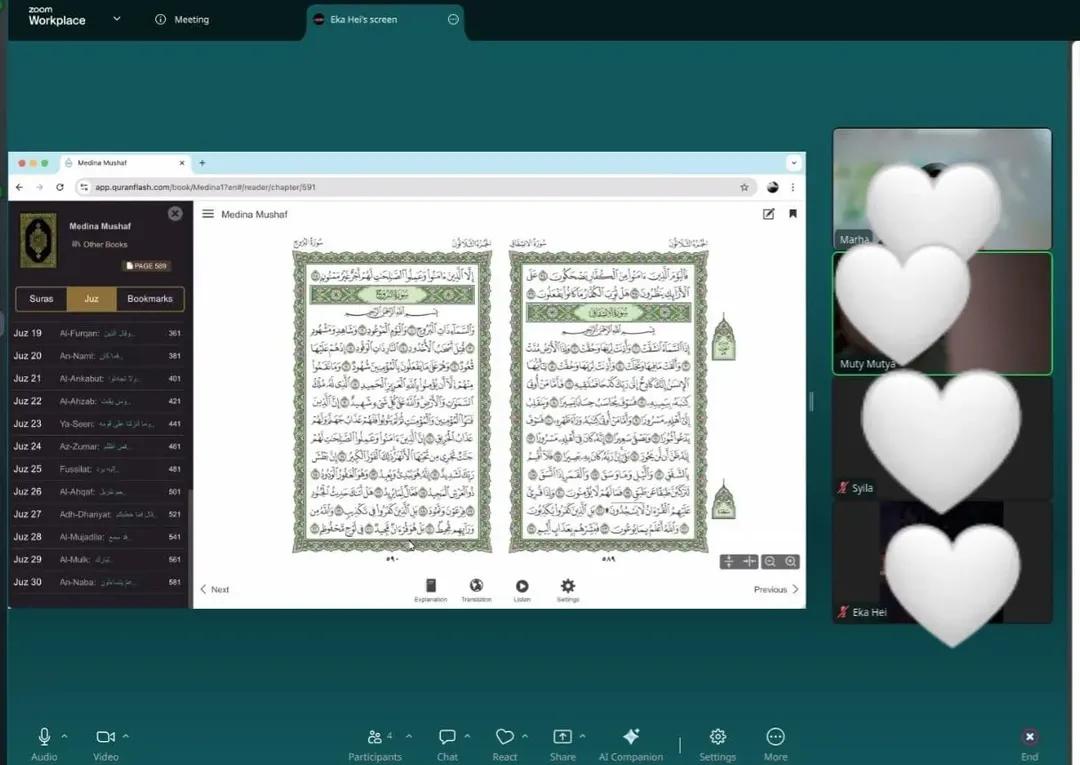1080x765 pixels.
Task: Switch to the Suras tab
Action: [42, 299]
